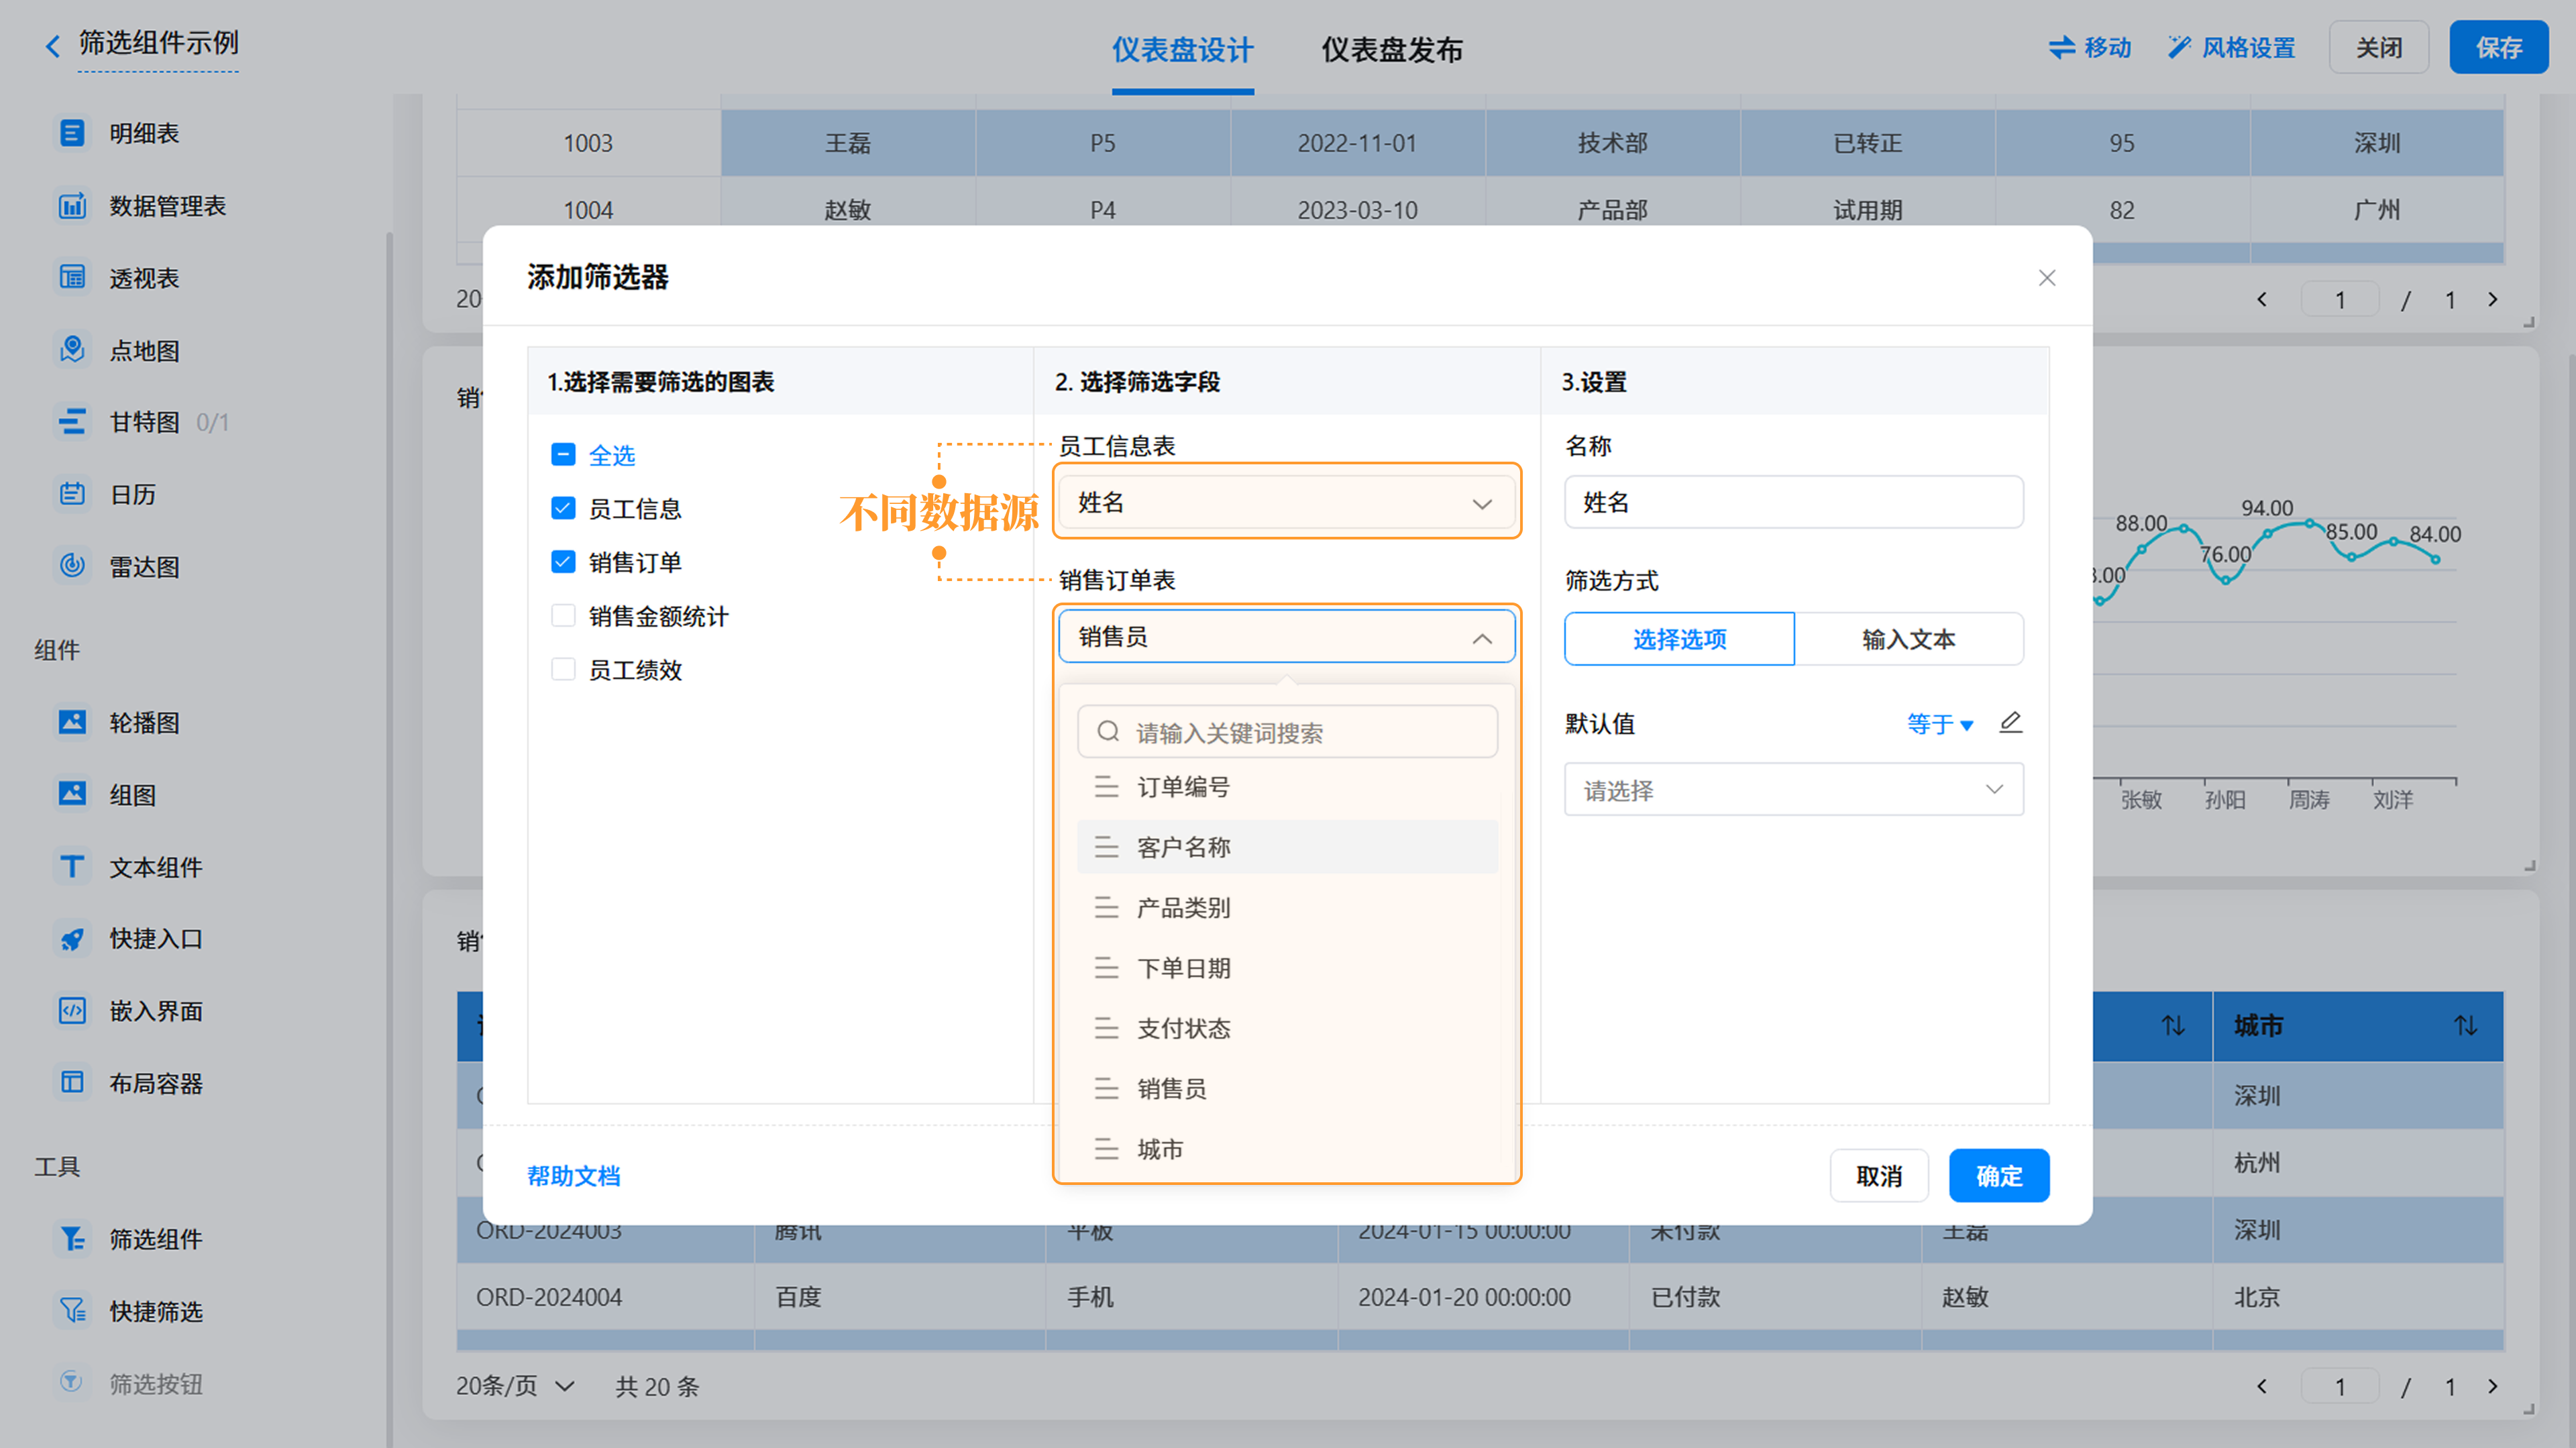The height and width of the screenshot is (1448, 2576).
Task: Click the 移动 move icon
Action: (x=2061, y=47)
